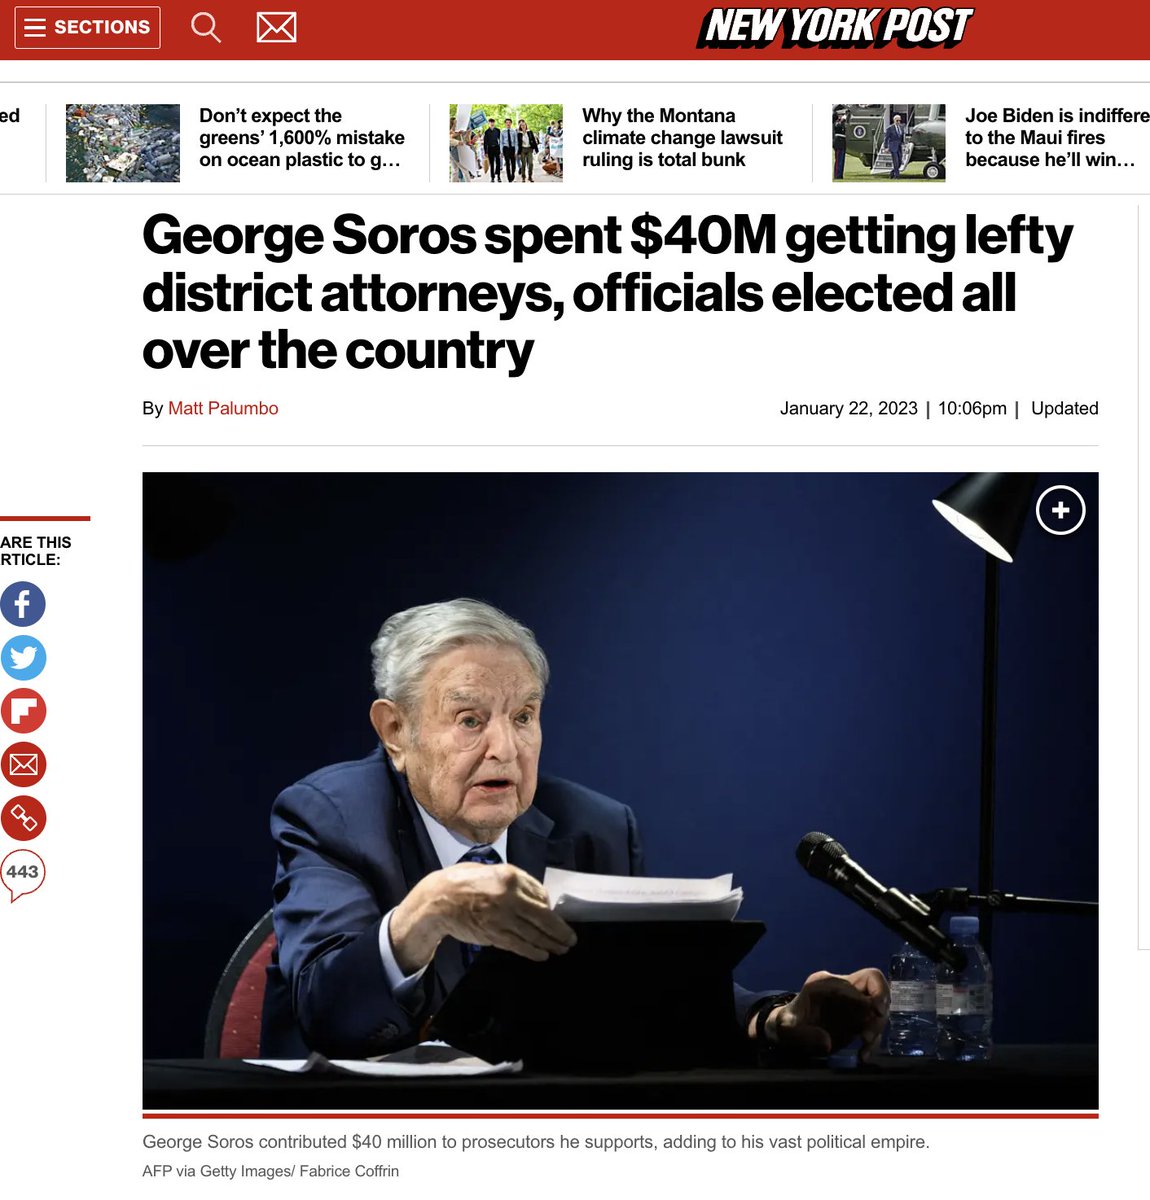Viewport: 1150px width, 1200px height.
Task: Open Montana climate lawsuit story
Action: click(682, 138)
